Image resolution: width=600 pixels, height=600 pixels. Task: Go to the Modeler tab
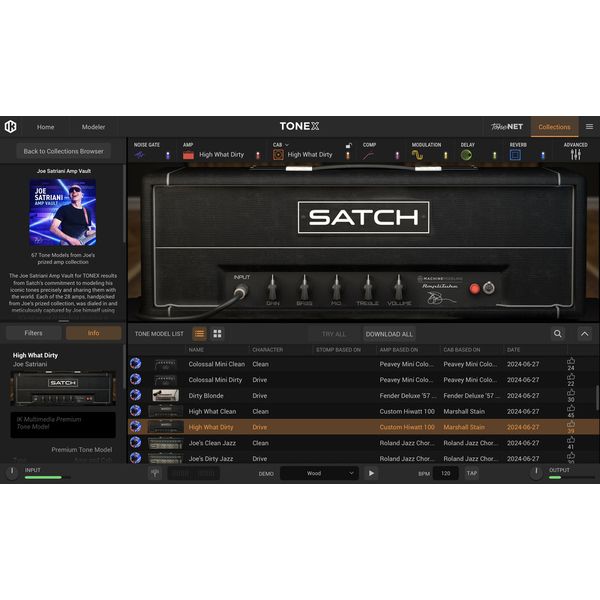[x=93, y=127]
